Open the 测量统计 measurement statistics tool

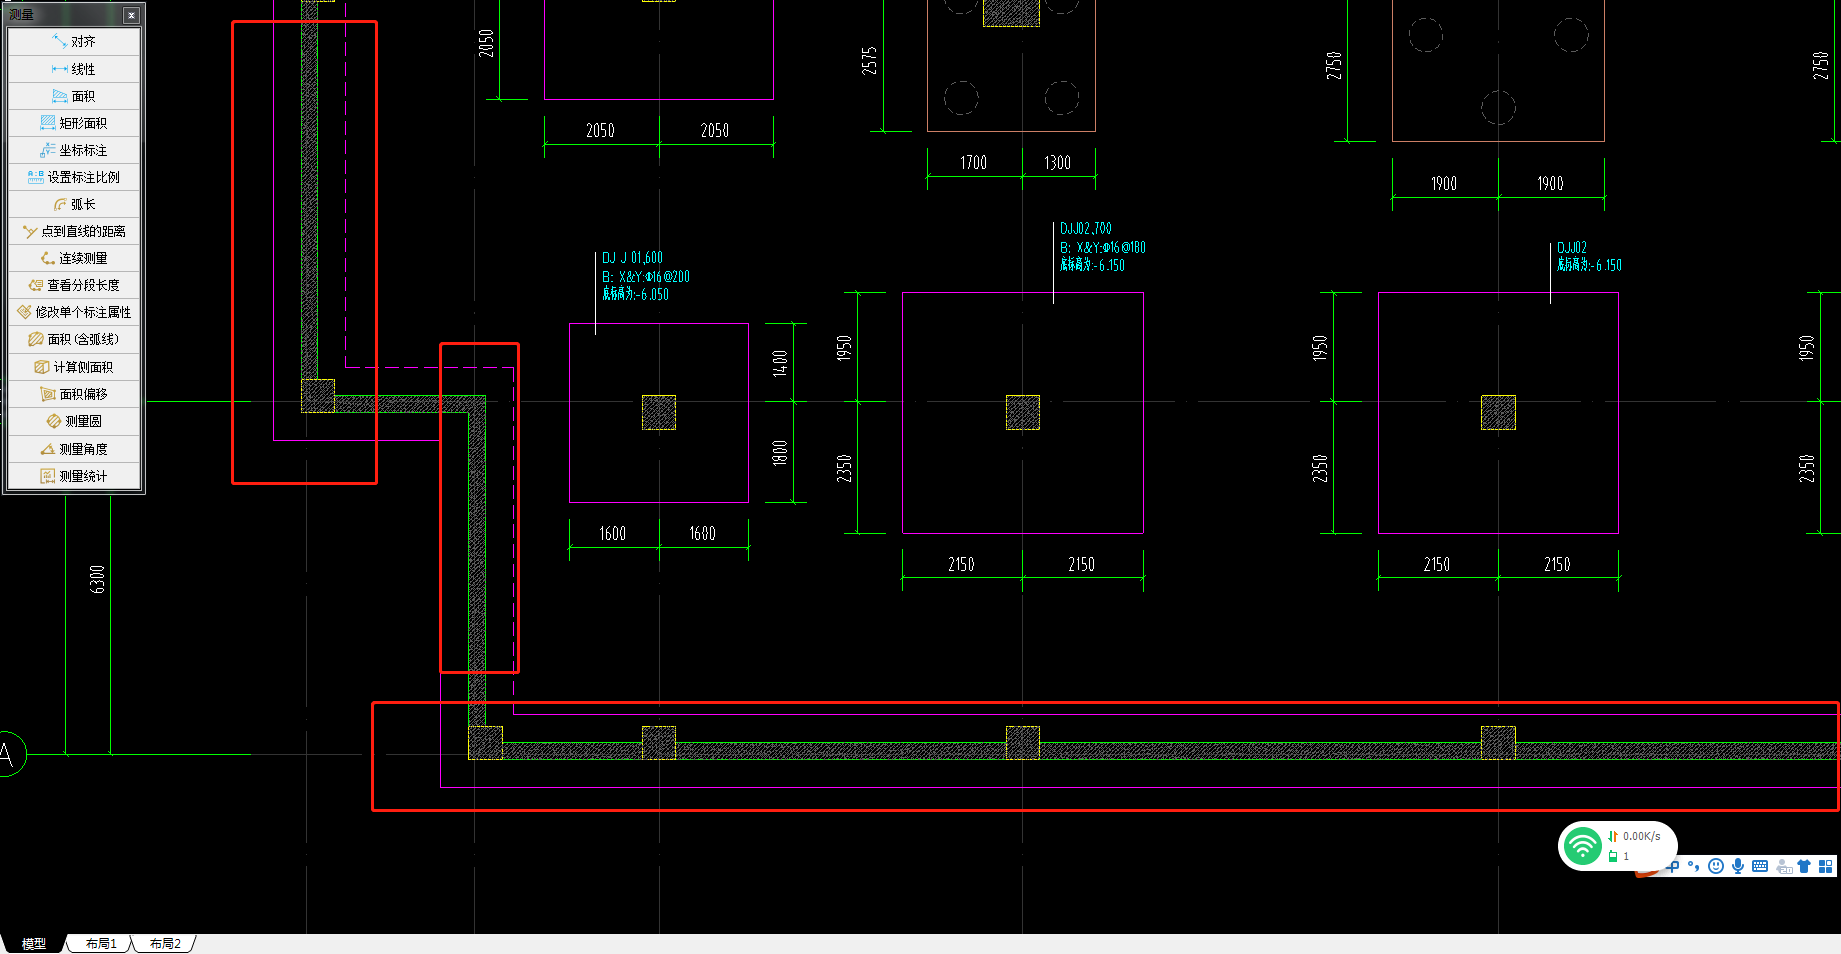pos(74,476)
